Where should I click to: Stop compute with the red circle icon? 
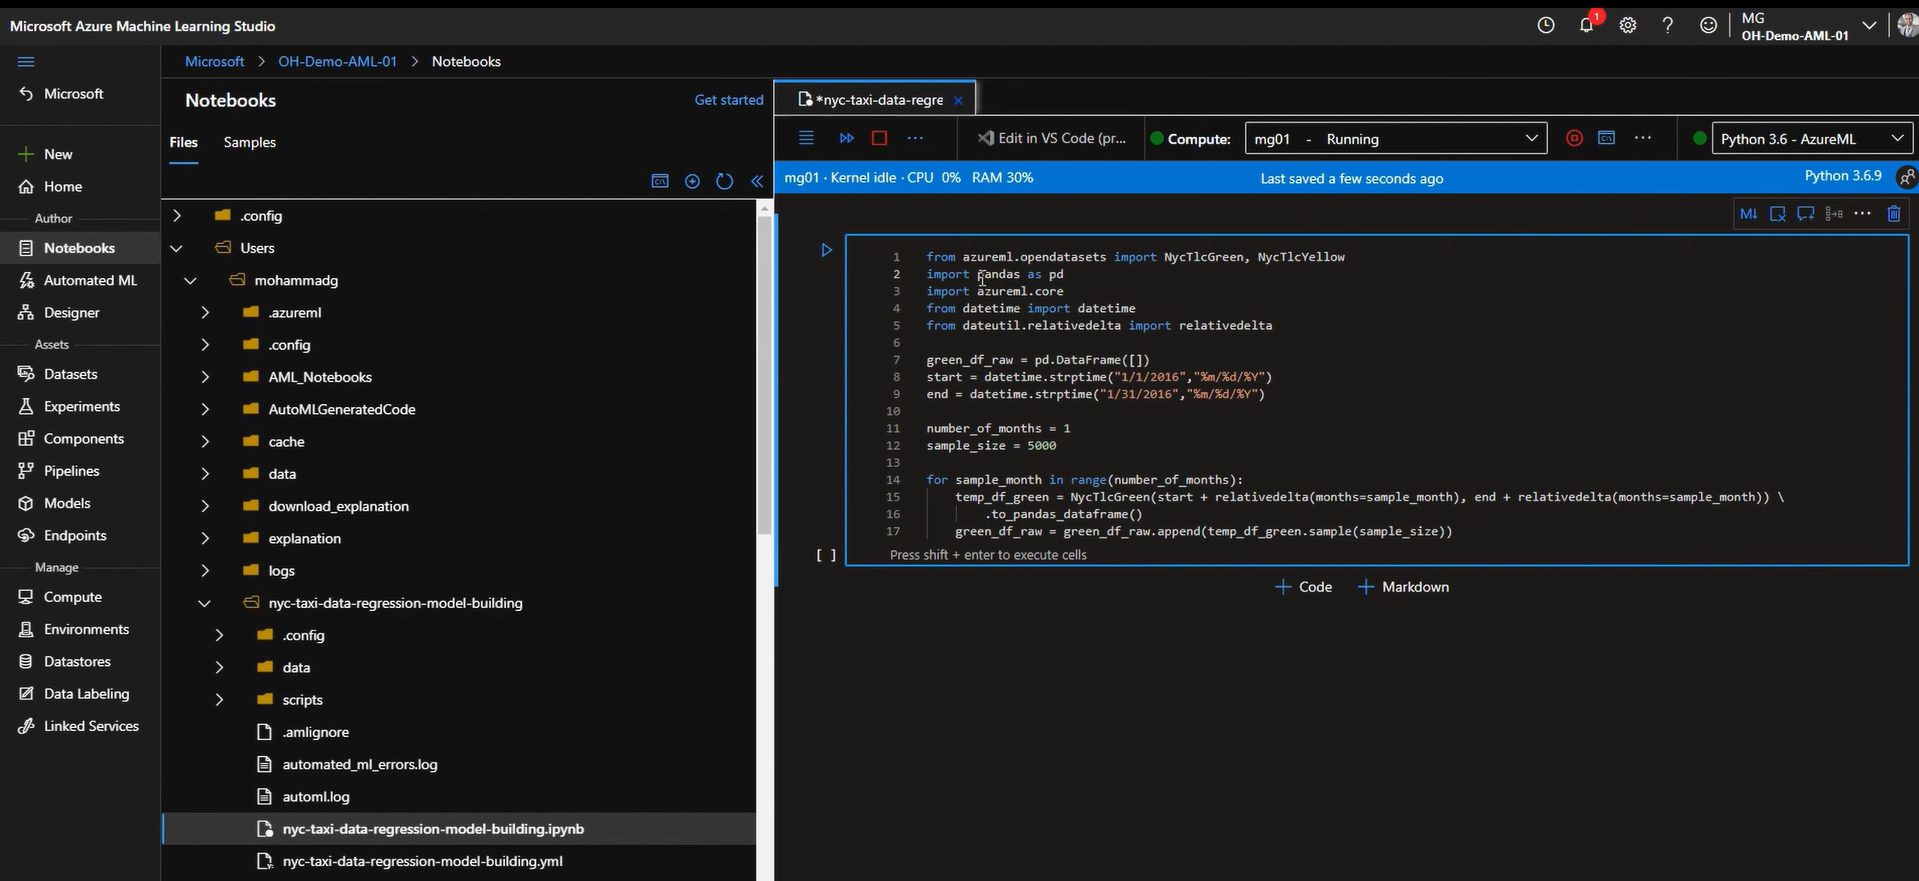[1574, 138]
